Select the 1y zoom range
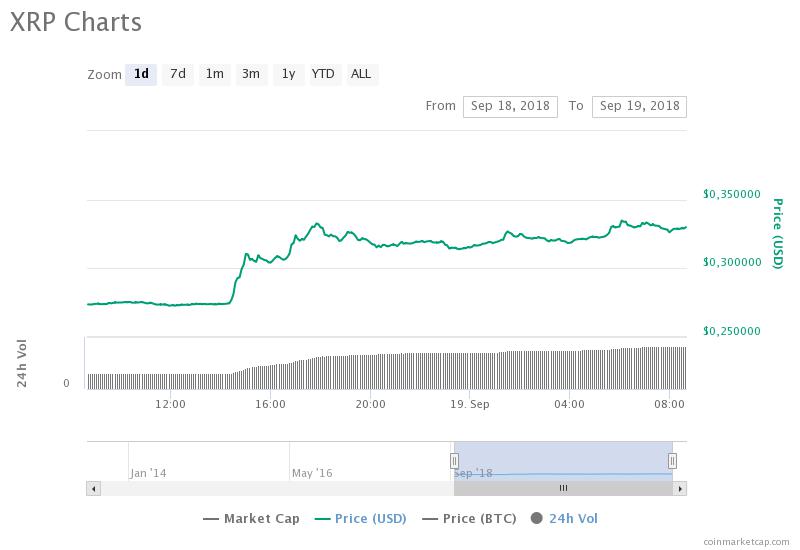Viewport: 800px width, 550px height. click(x=288, y=74)
